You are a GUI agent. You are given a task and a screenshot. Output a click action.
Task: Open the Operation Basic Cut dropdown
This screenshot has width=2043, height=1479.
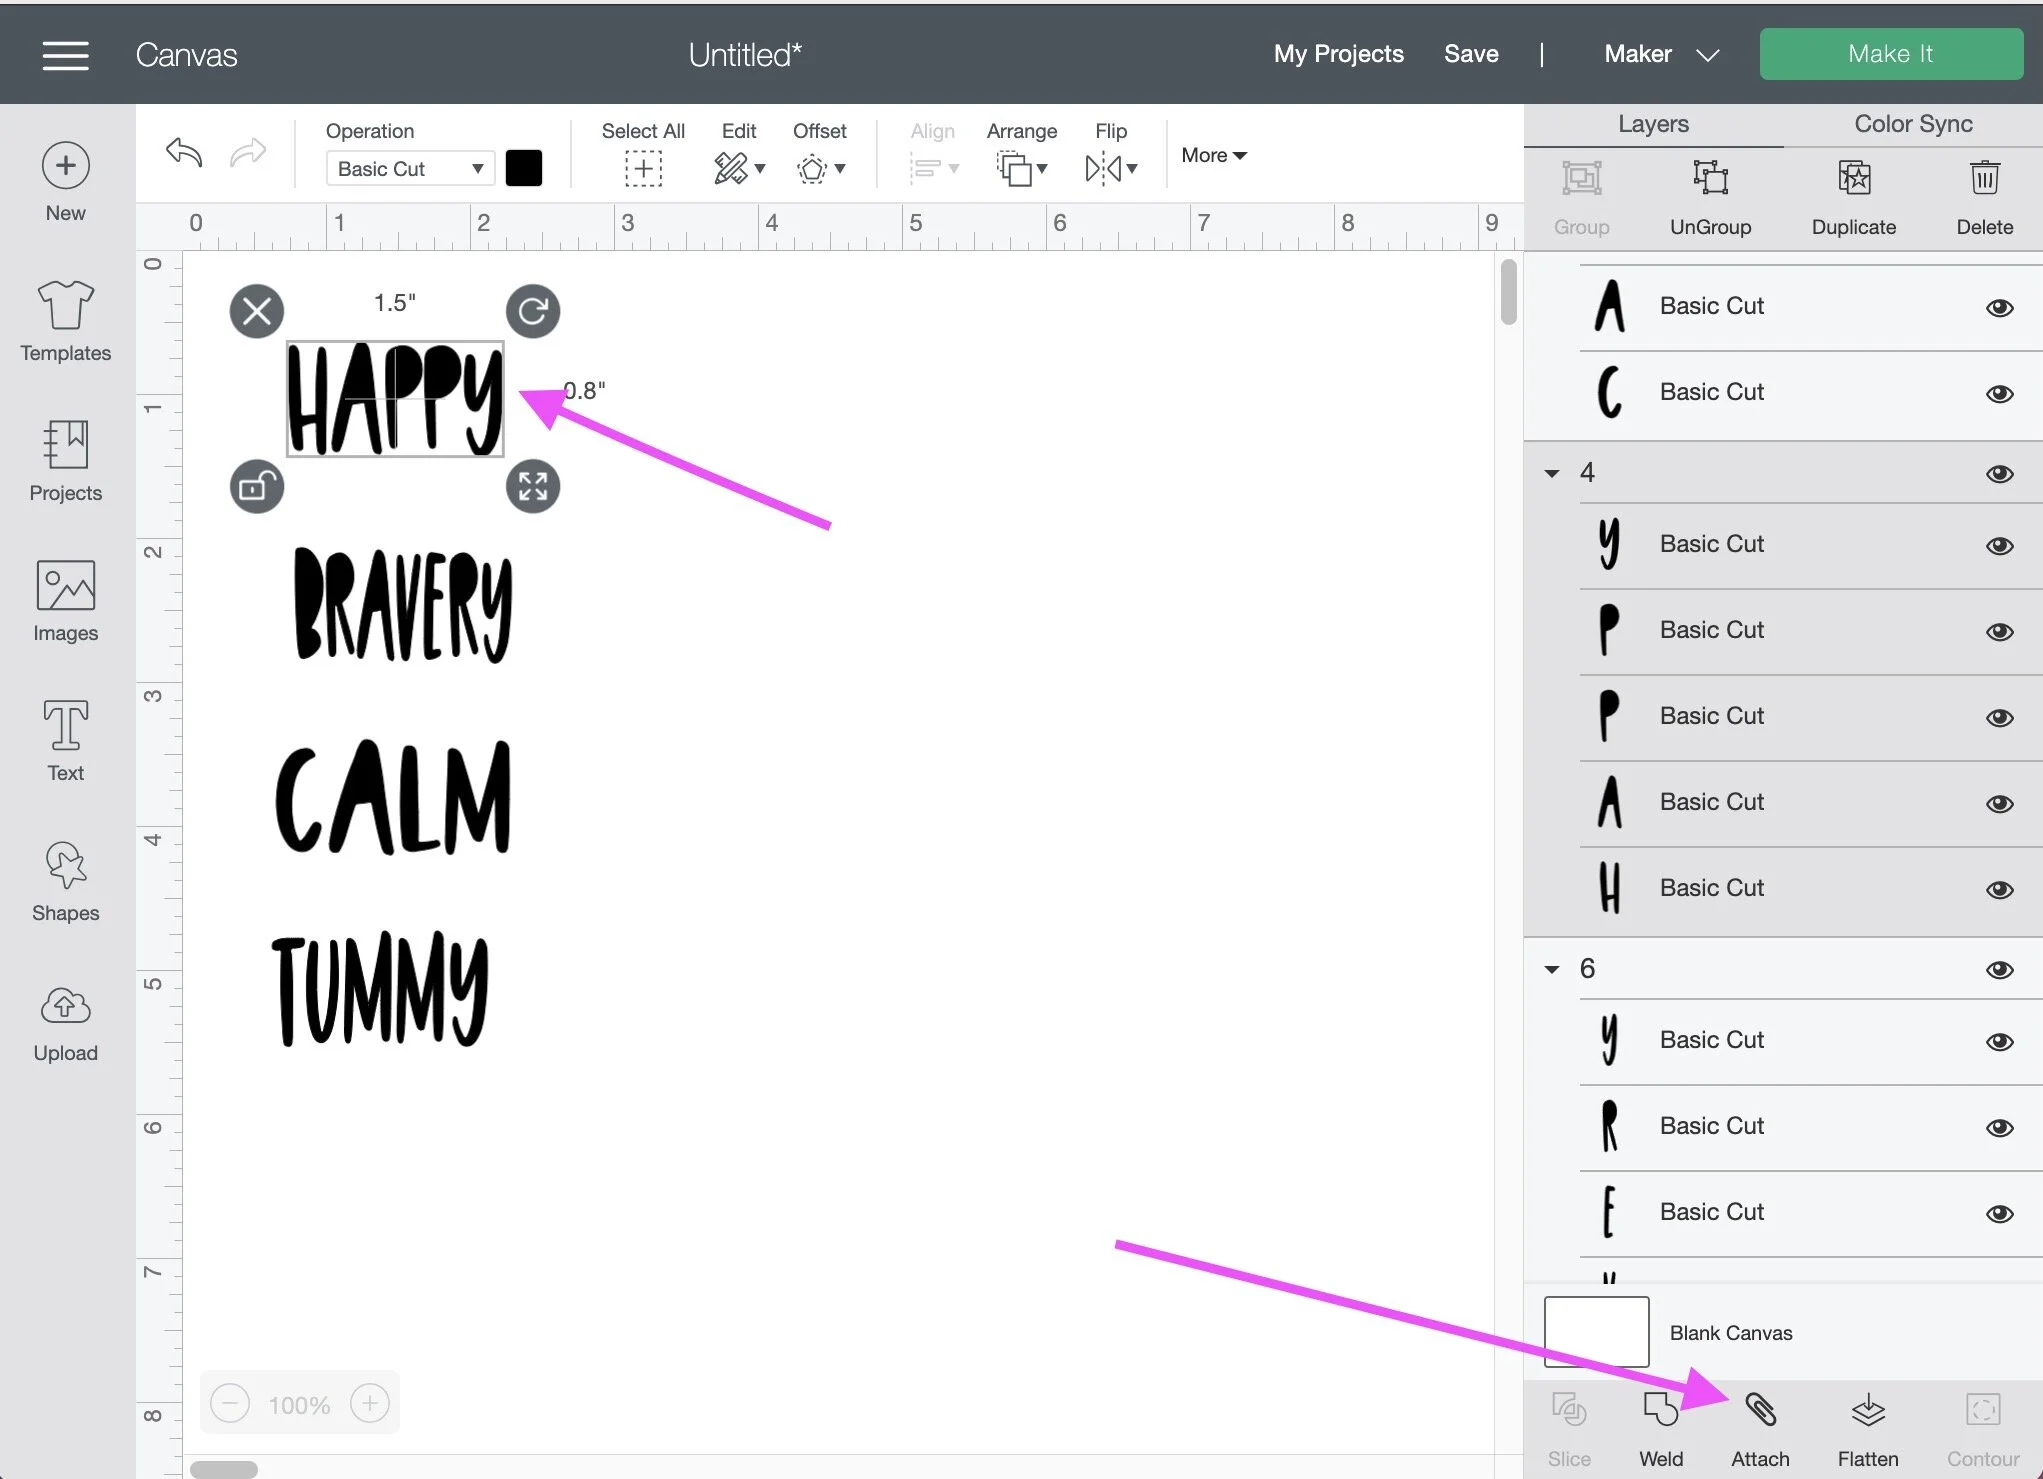[x=410, y=169]
